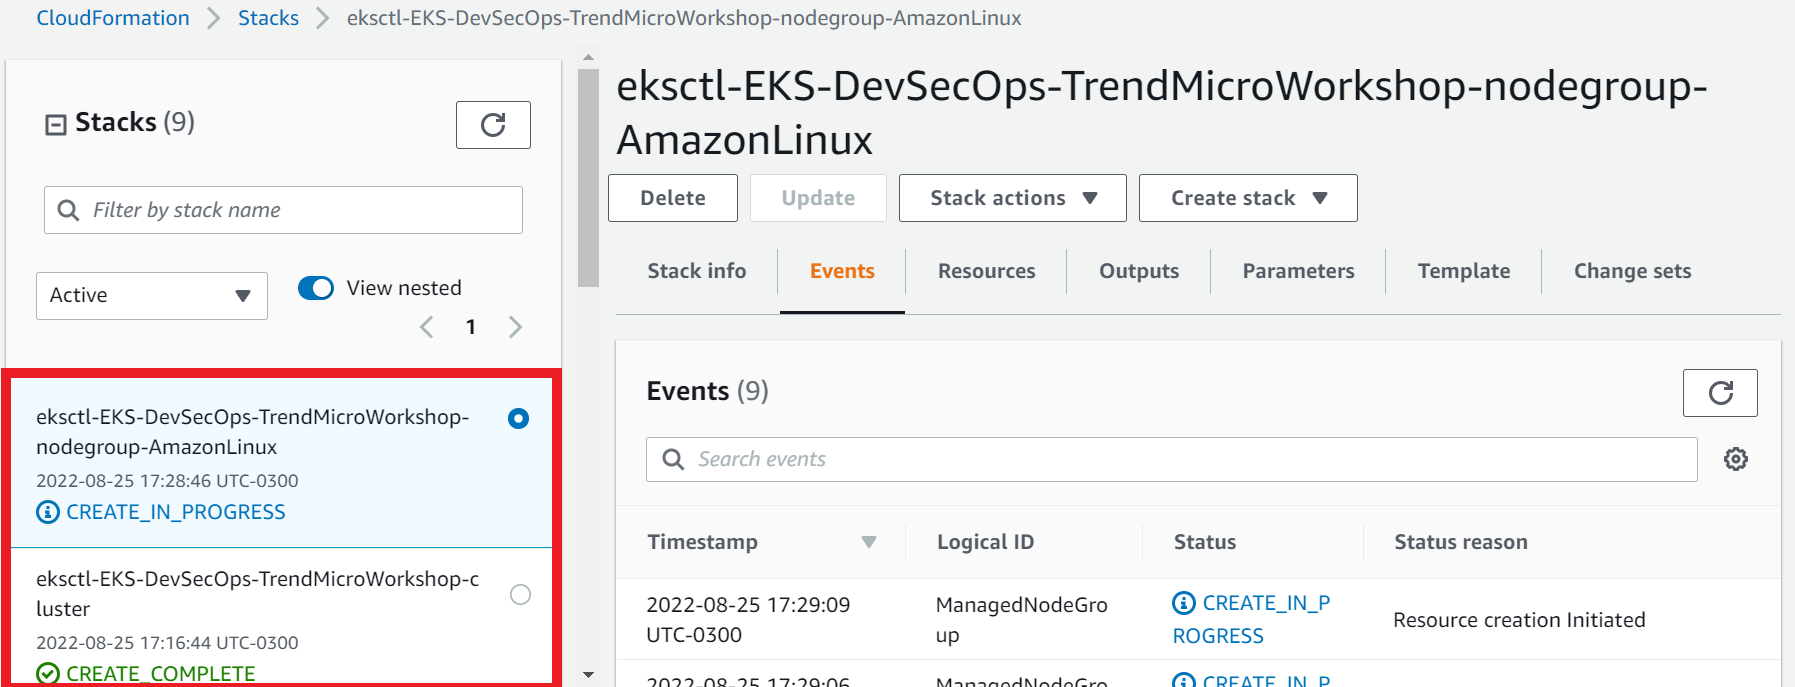Image resolution: width=1795 pixels, height=687 pixels.
Task: Click the Search events field
Action: (1171, 459)
